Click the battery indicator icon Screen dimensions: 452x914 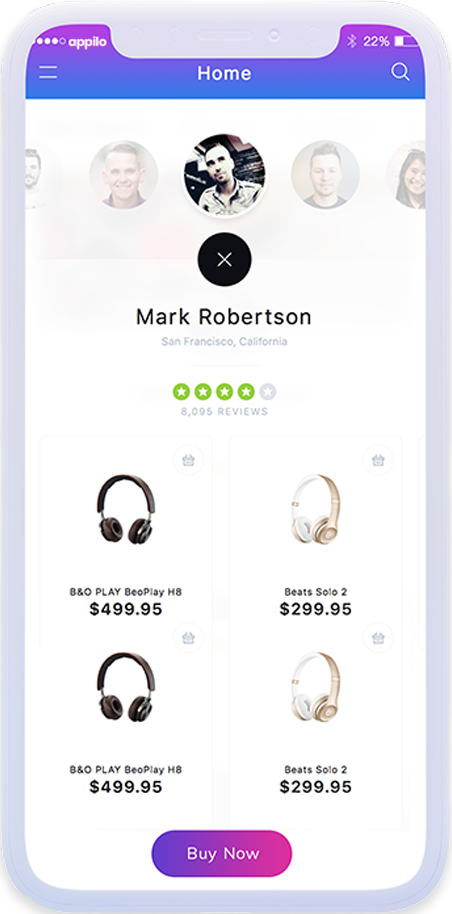pos(407,41)
